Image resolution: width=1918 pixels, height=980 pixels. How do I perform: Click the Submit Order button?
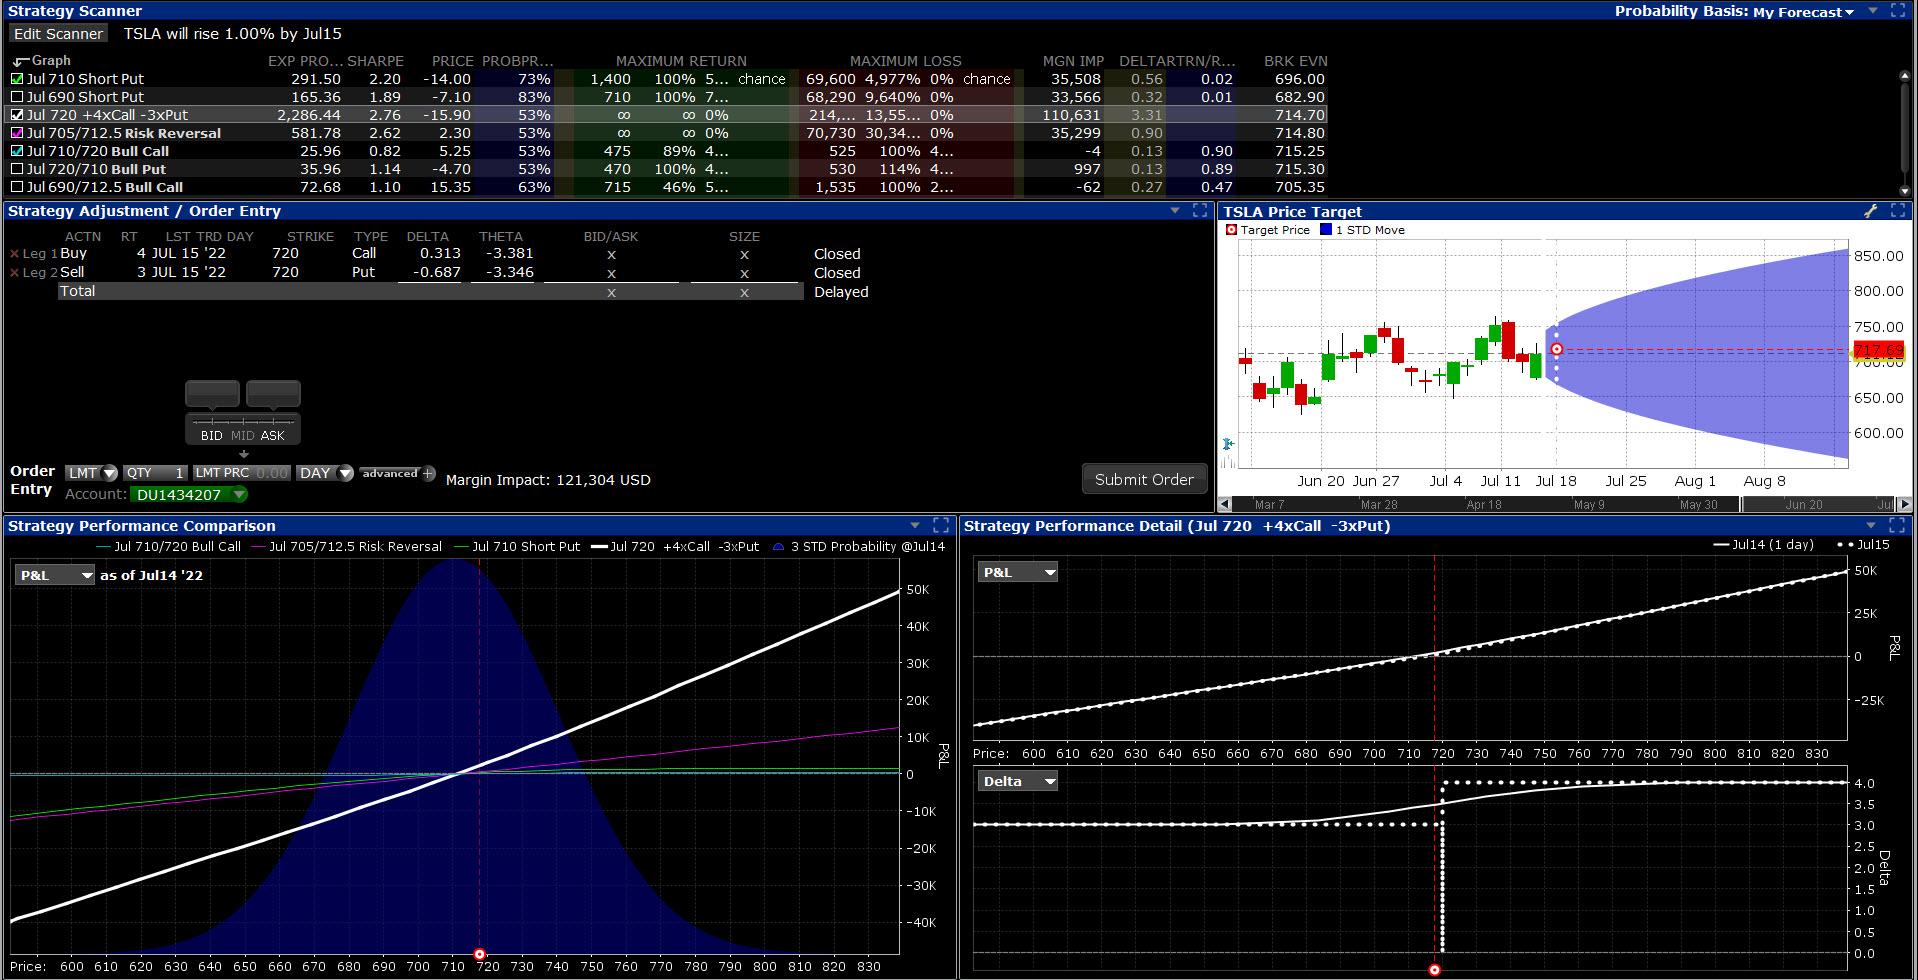click(1144, 479)
